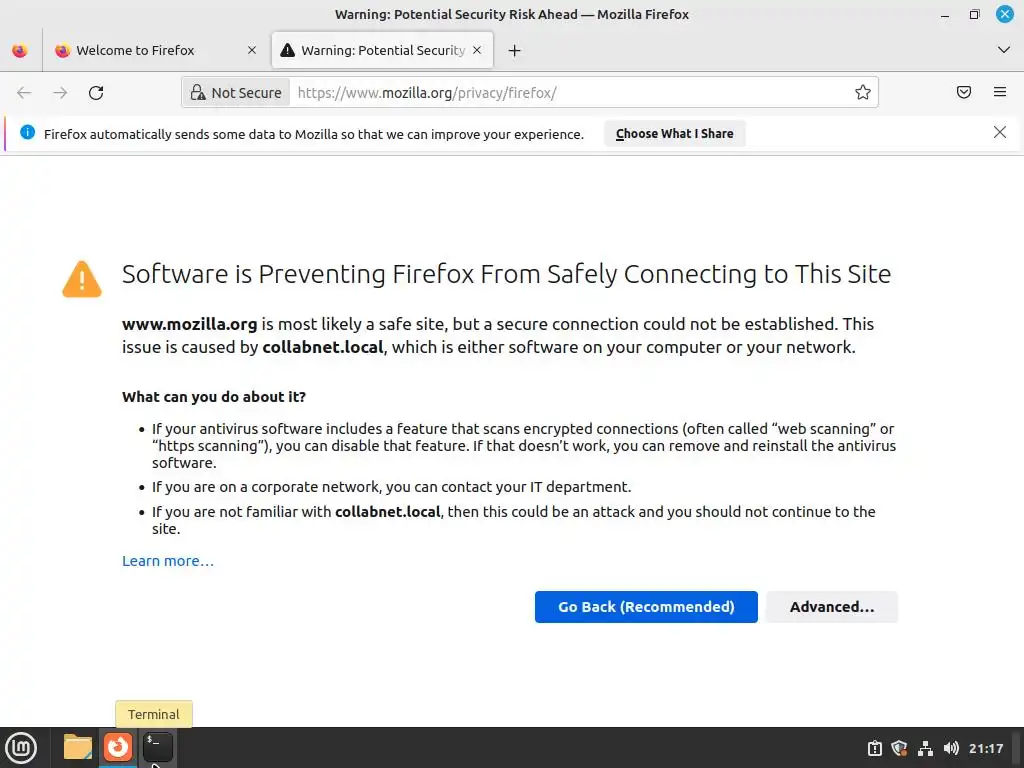The image size is (1024, 768).
Task: Click the Go Back (Recommended) button
Action: pos(646,607)
